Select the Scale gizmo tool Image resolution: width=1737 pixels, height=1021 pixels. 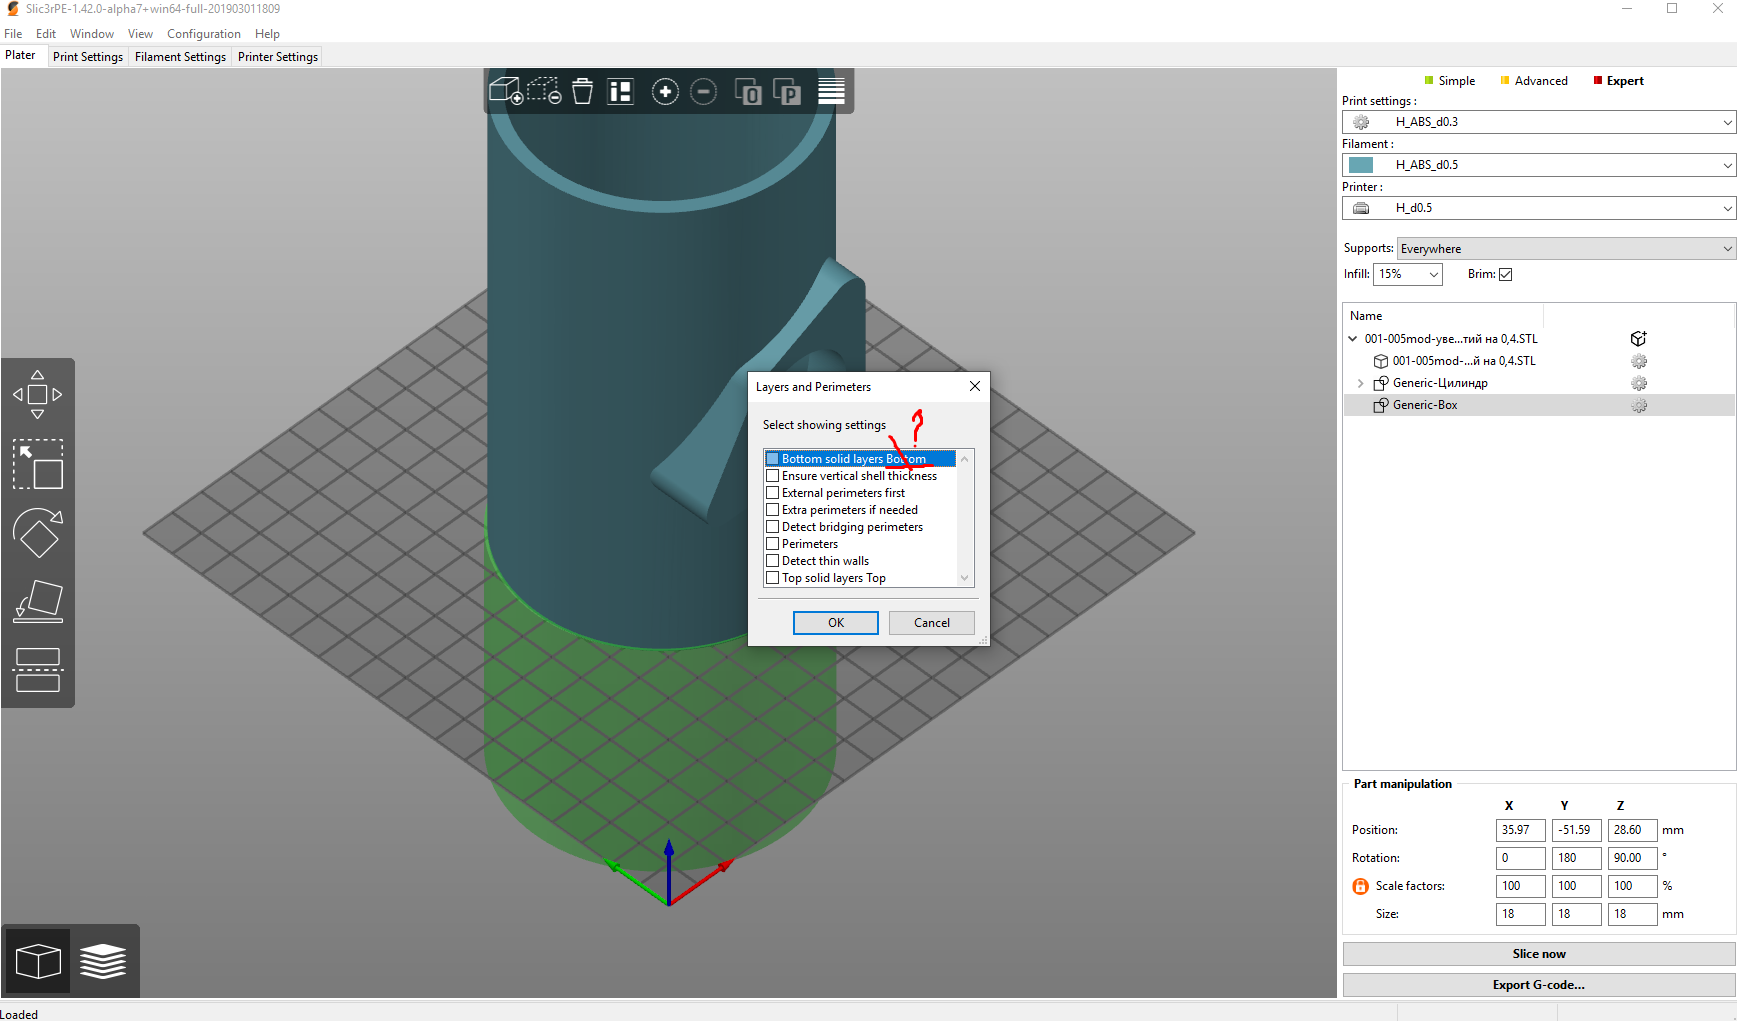tap(37, 464)
